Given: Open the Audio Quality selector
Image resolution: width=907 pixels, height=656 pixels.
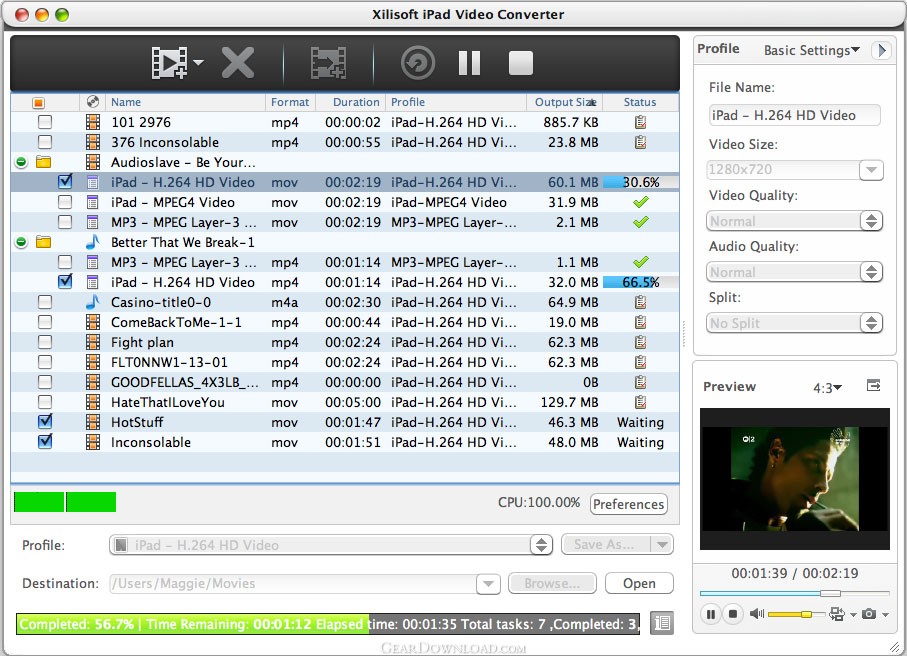Looking at the screenshot, I should [x=794, y=272].
